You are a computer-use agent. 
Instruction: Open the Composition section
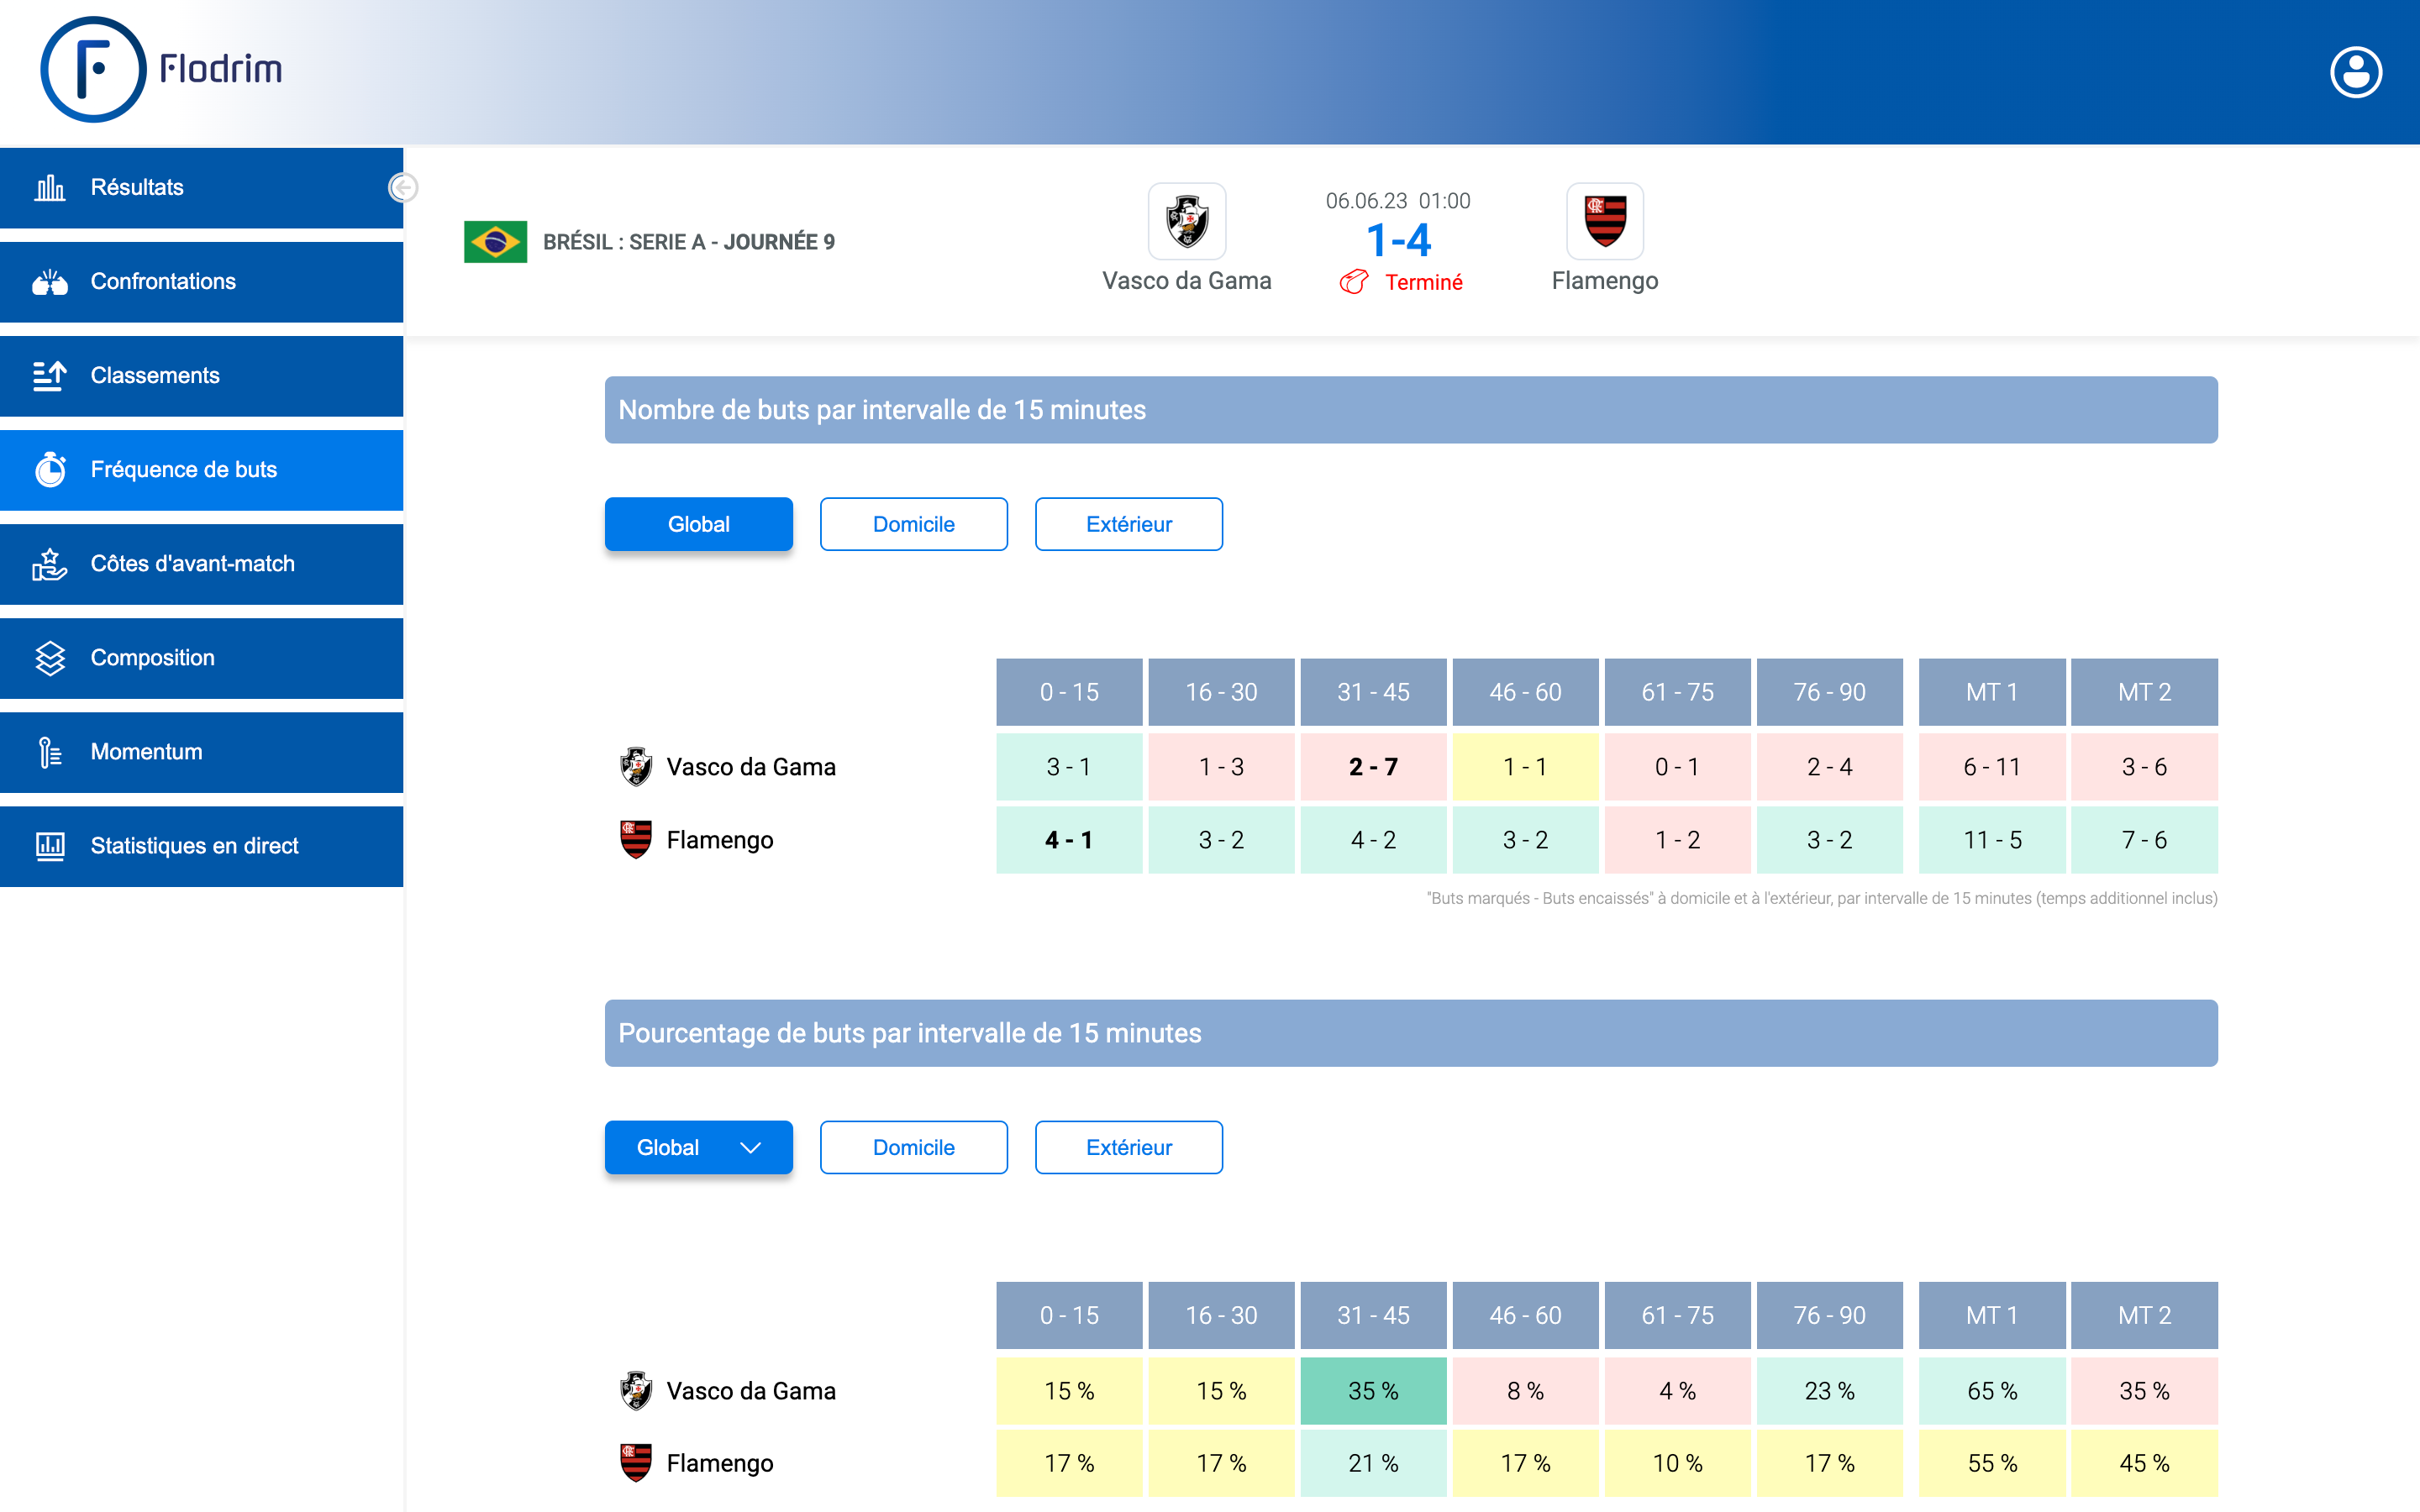[201, 657]
